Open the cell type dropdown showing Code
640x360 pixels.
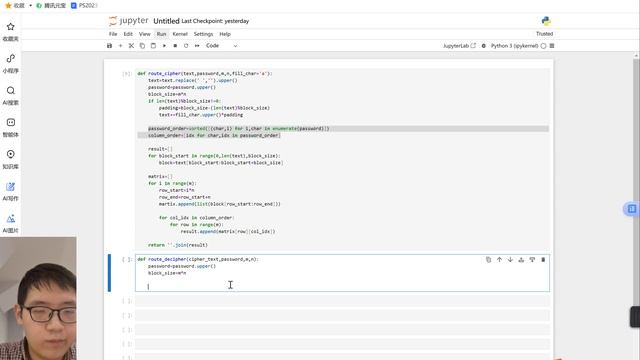221,46
